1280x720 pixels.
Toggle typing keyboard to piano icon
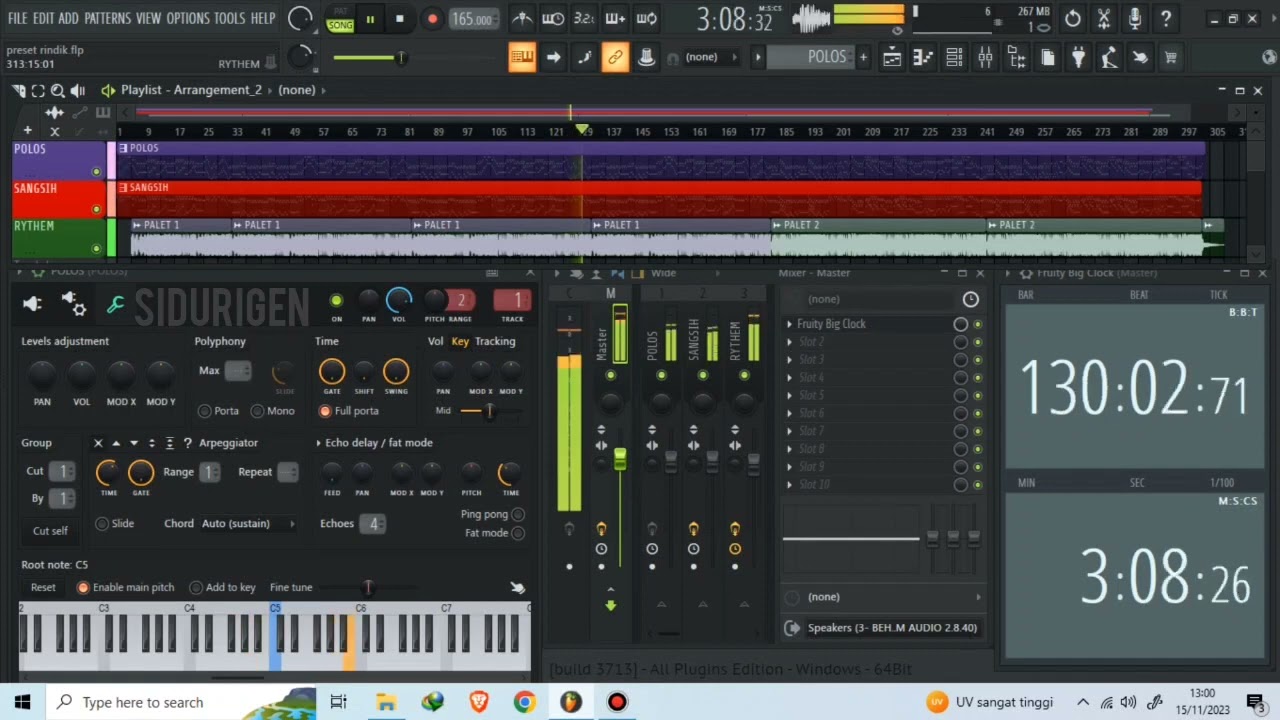point(522,57)
